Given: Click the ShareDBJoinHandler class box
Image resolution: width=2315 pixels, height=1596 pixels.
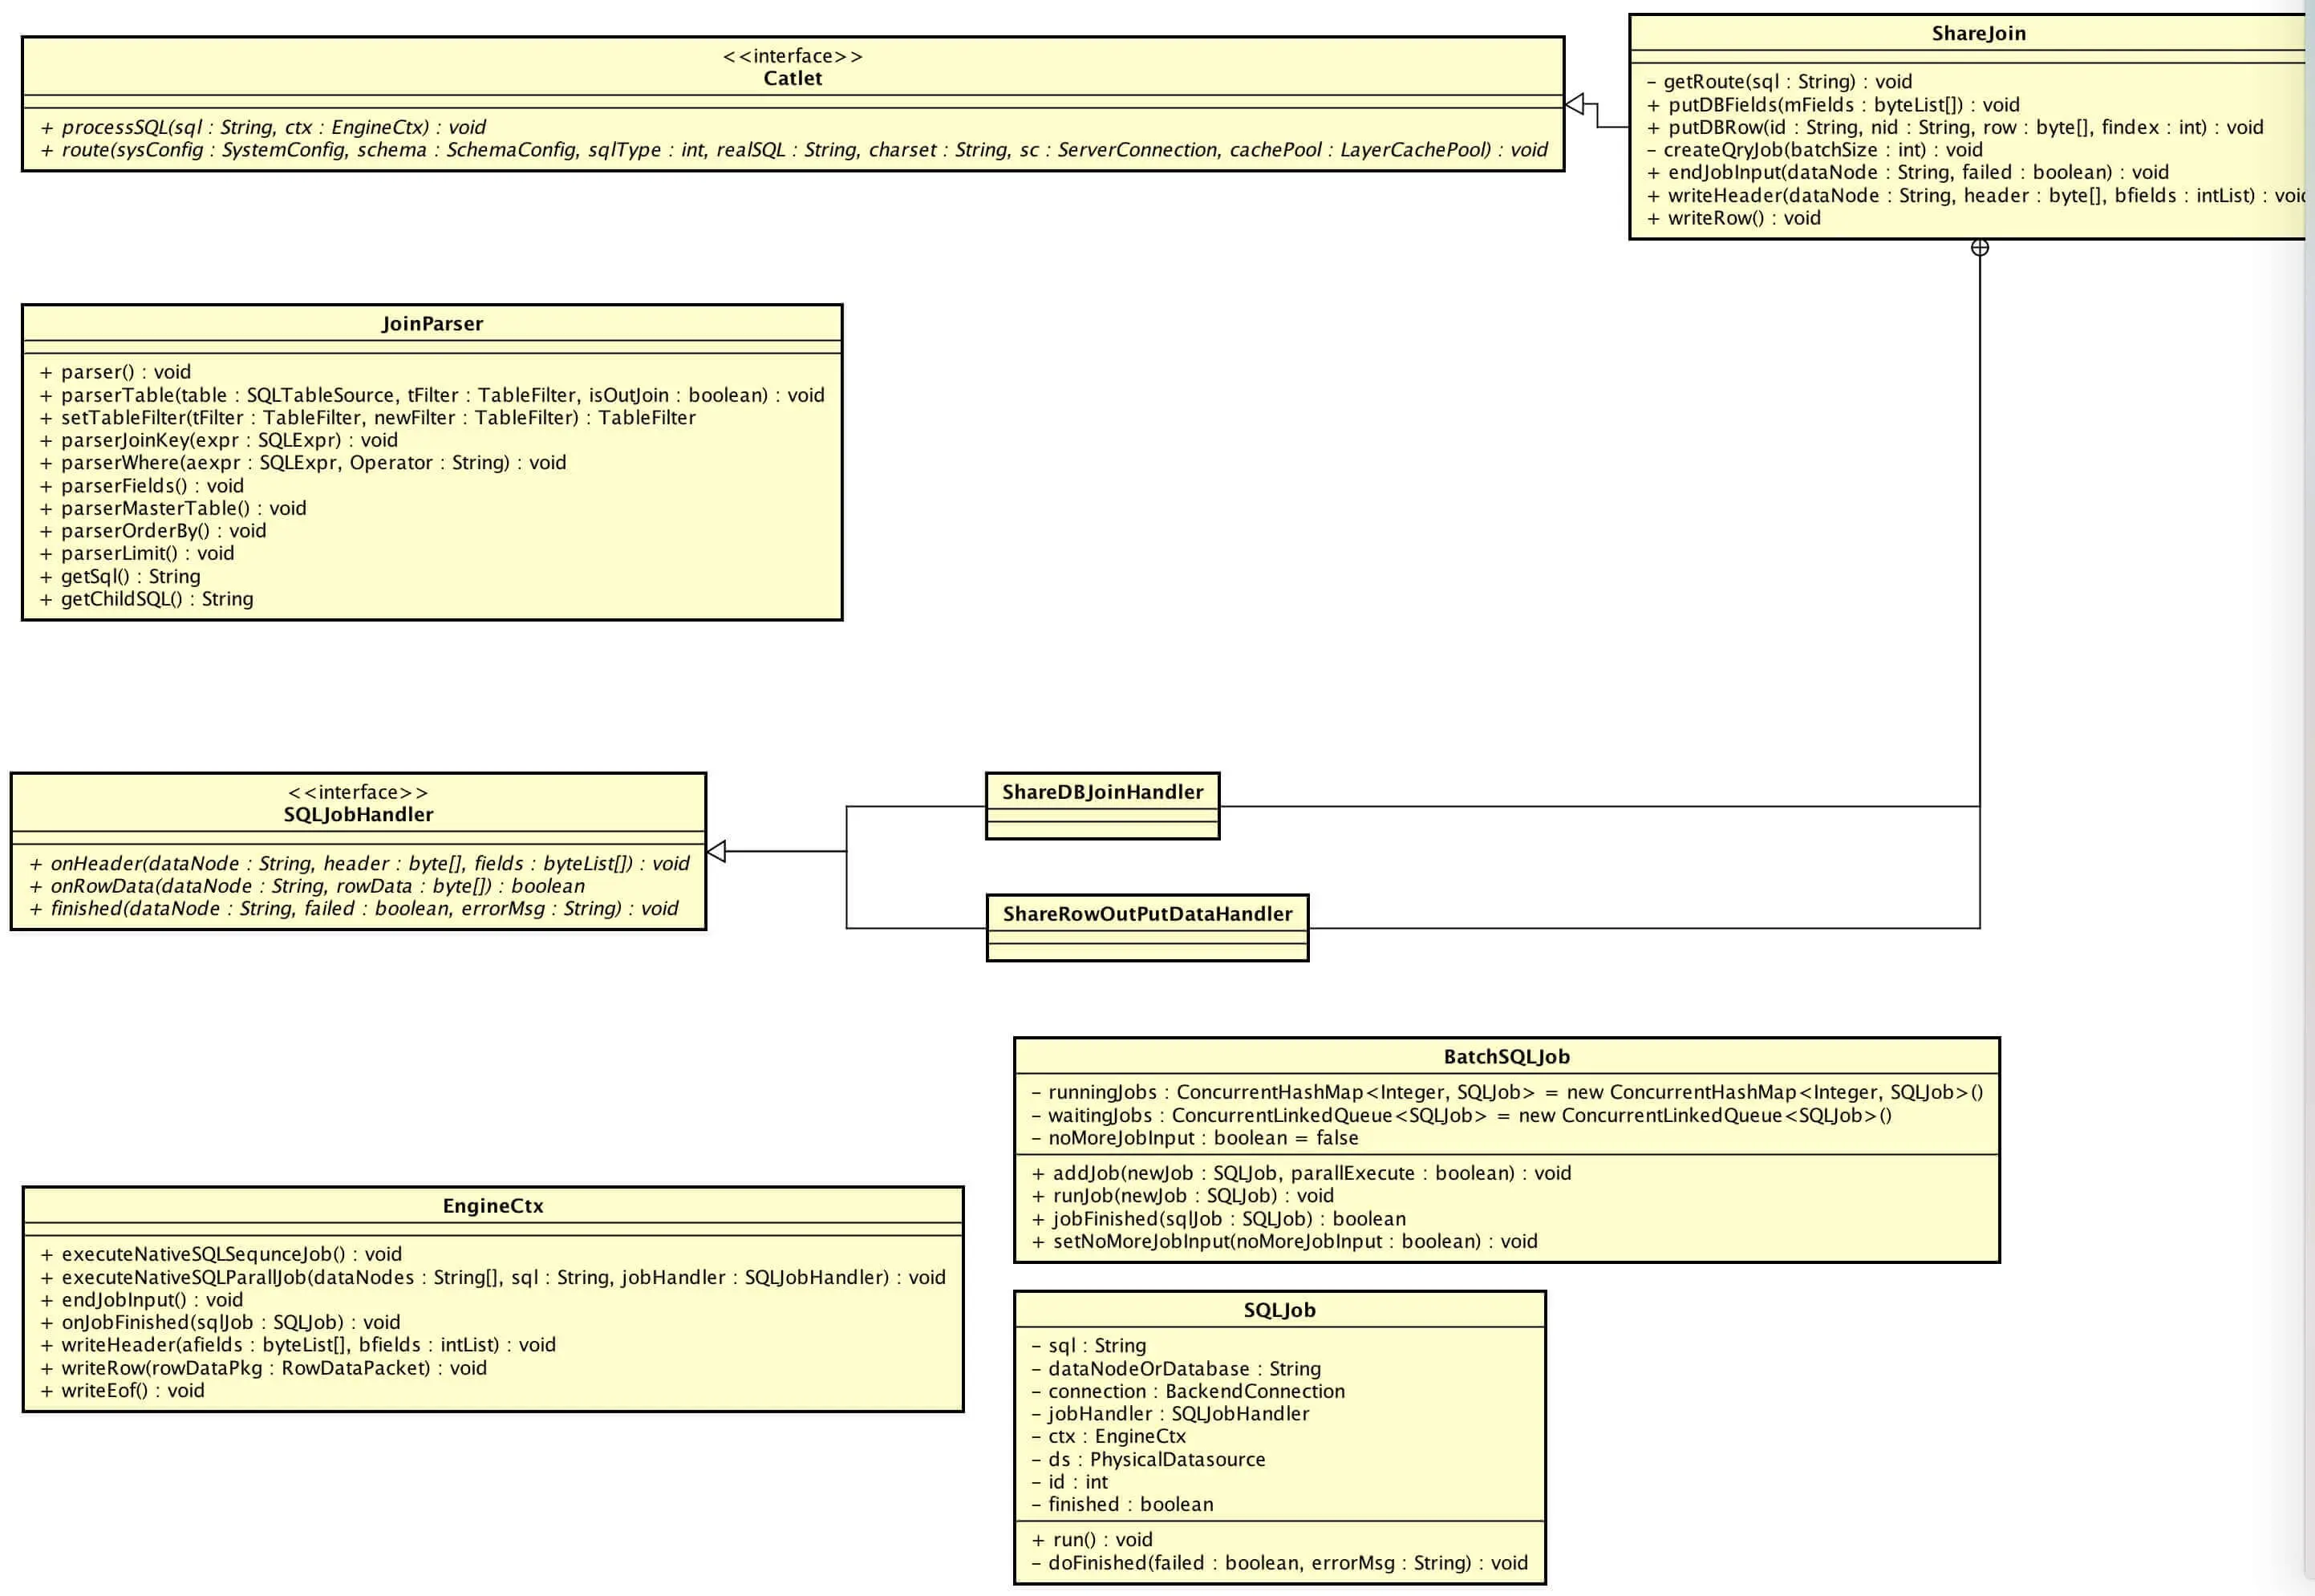Looking at the screenshot, I should coord(1102,792).
